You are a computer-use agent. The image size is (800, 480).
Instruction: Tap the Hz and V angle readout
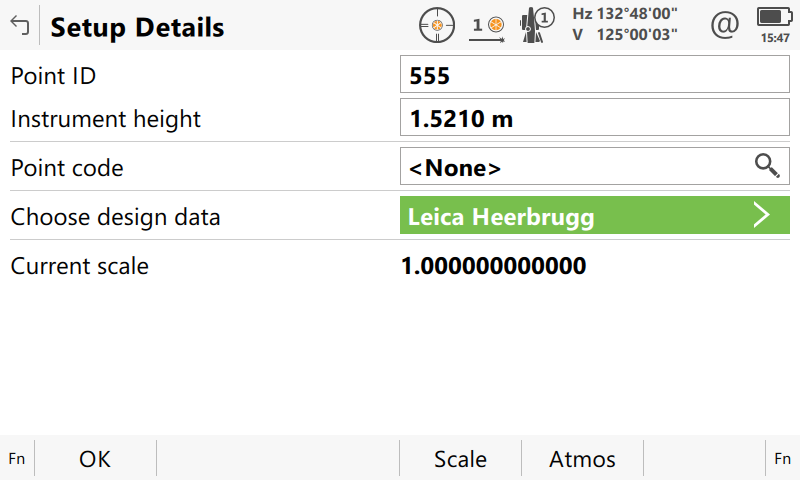[625, 25]
